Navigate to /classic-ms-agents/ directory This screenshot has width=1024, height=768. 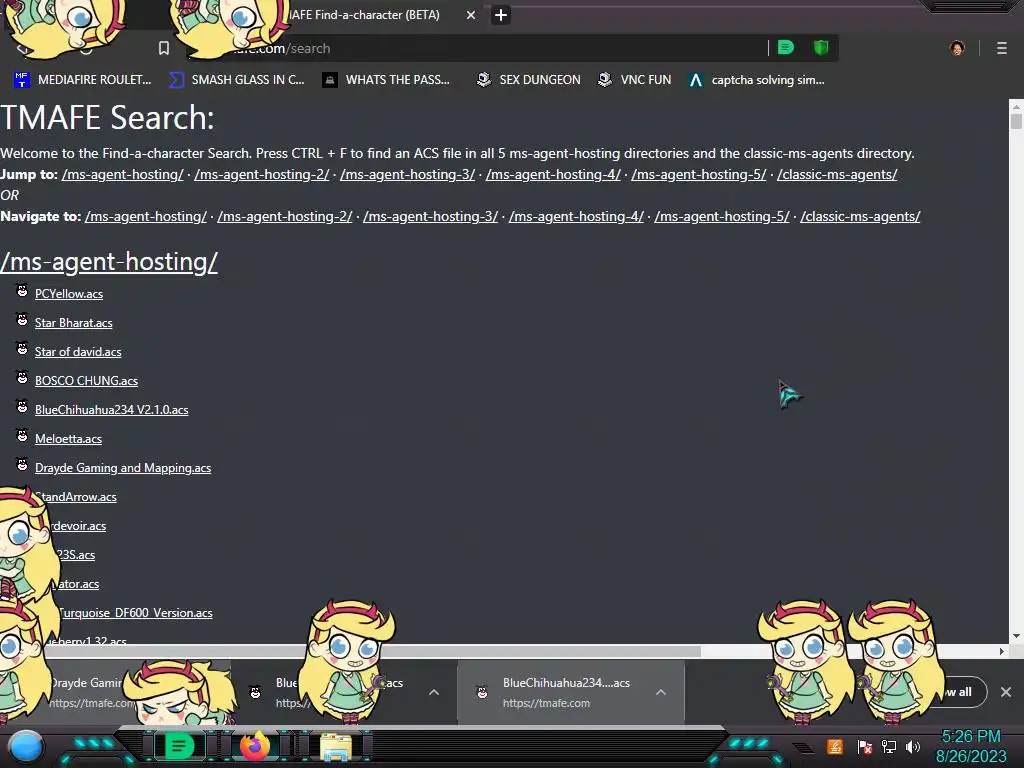pyautogui.click(x=860, y=216)
